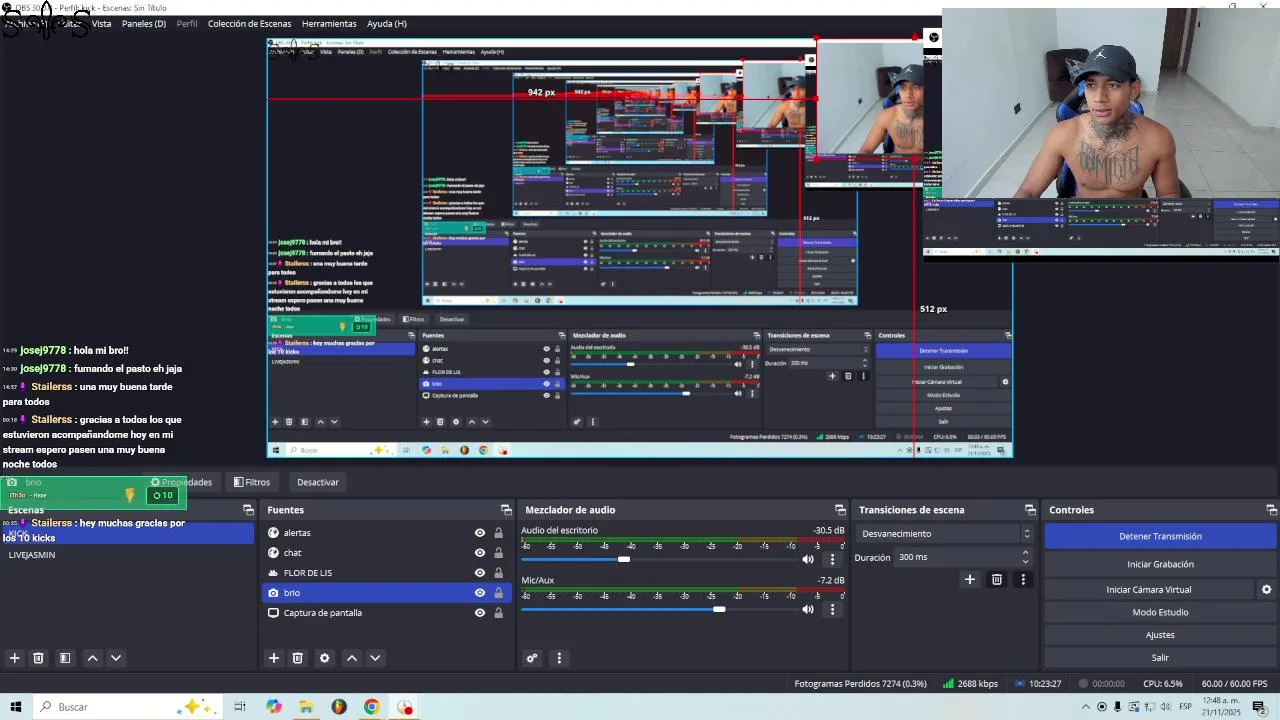The image size is (1280, 720).
Task: Toggle lock on alertas source
Action: 498,533
